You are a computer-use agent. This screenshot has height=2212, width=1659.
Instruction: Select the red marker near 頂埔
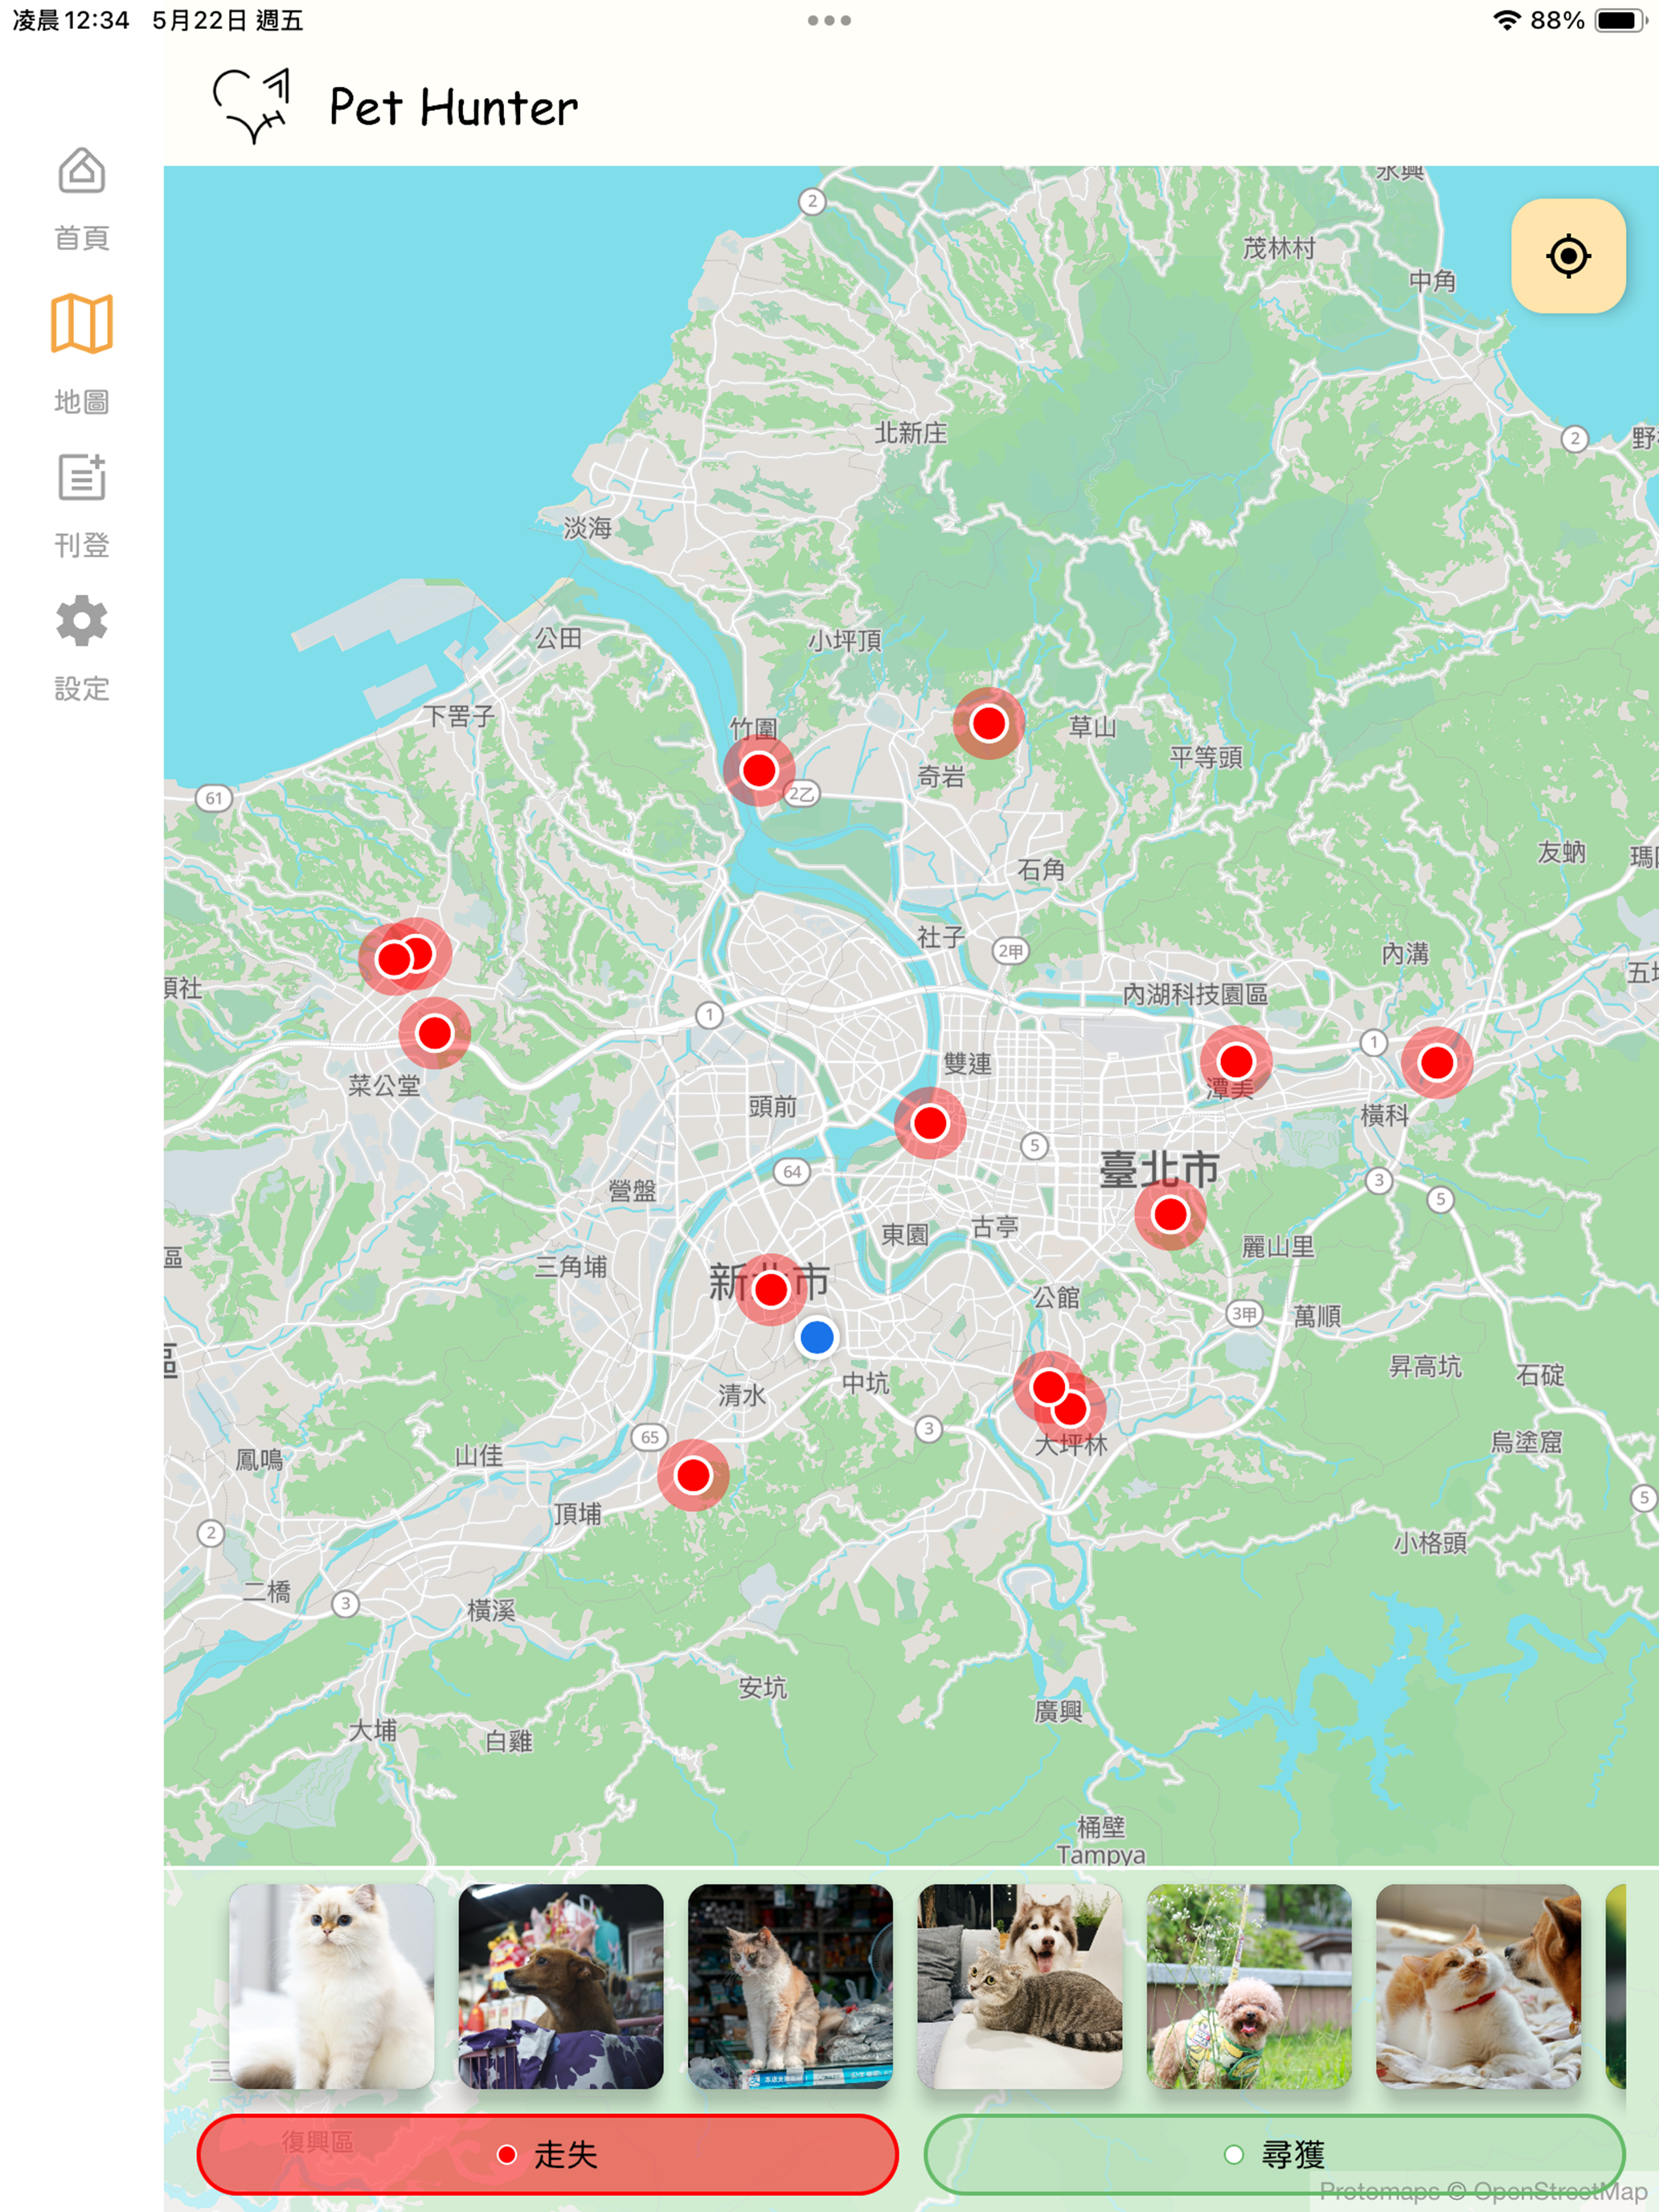[693, 1475]
